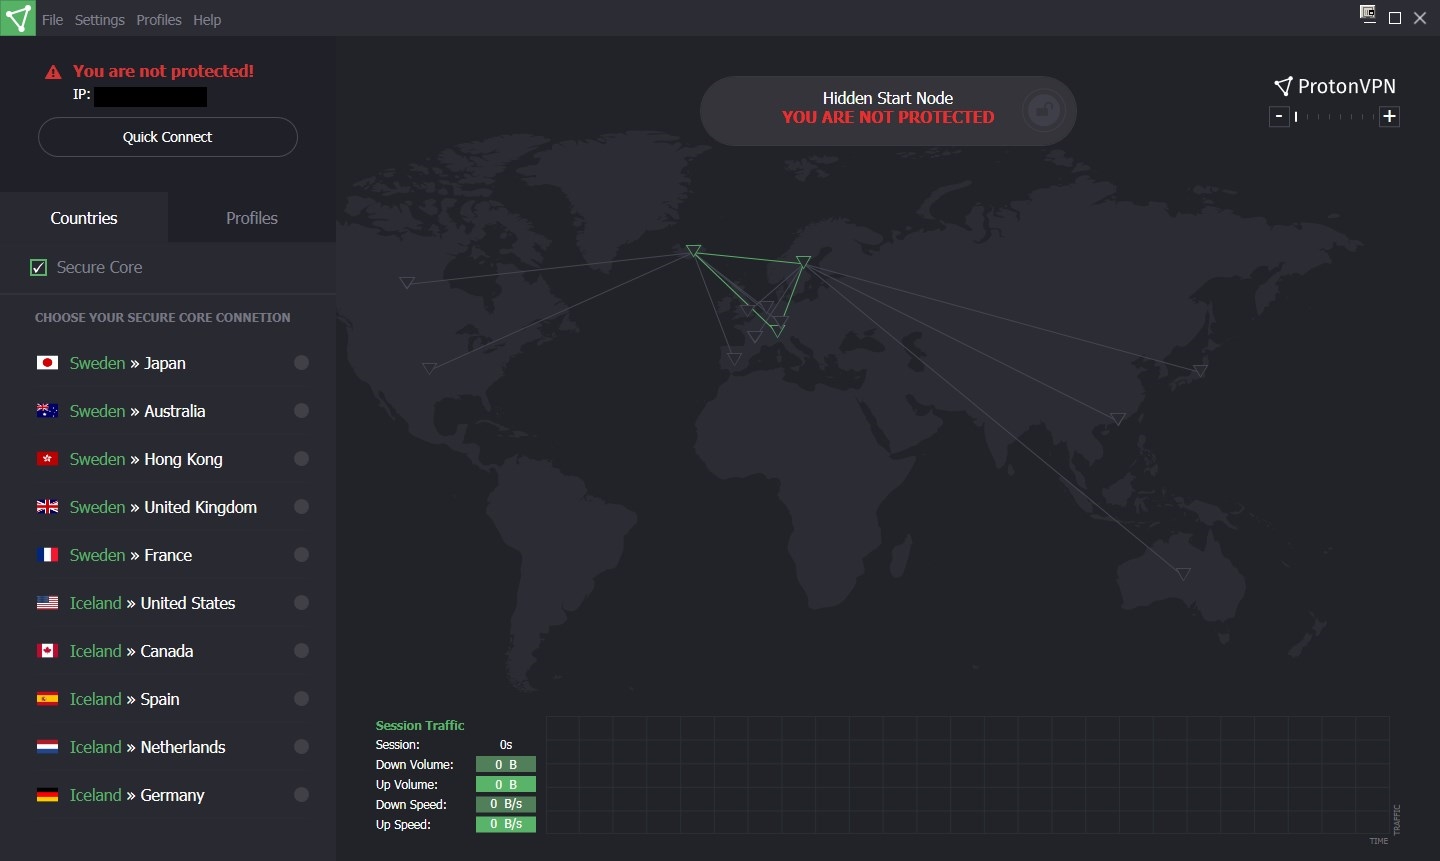
Task: Click the map zoom out minus icon
Action: pyautogui.click(x=1279, y=117)
